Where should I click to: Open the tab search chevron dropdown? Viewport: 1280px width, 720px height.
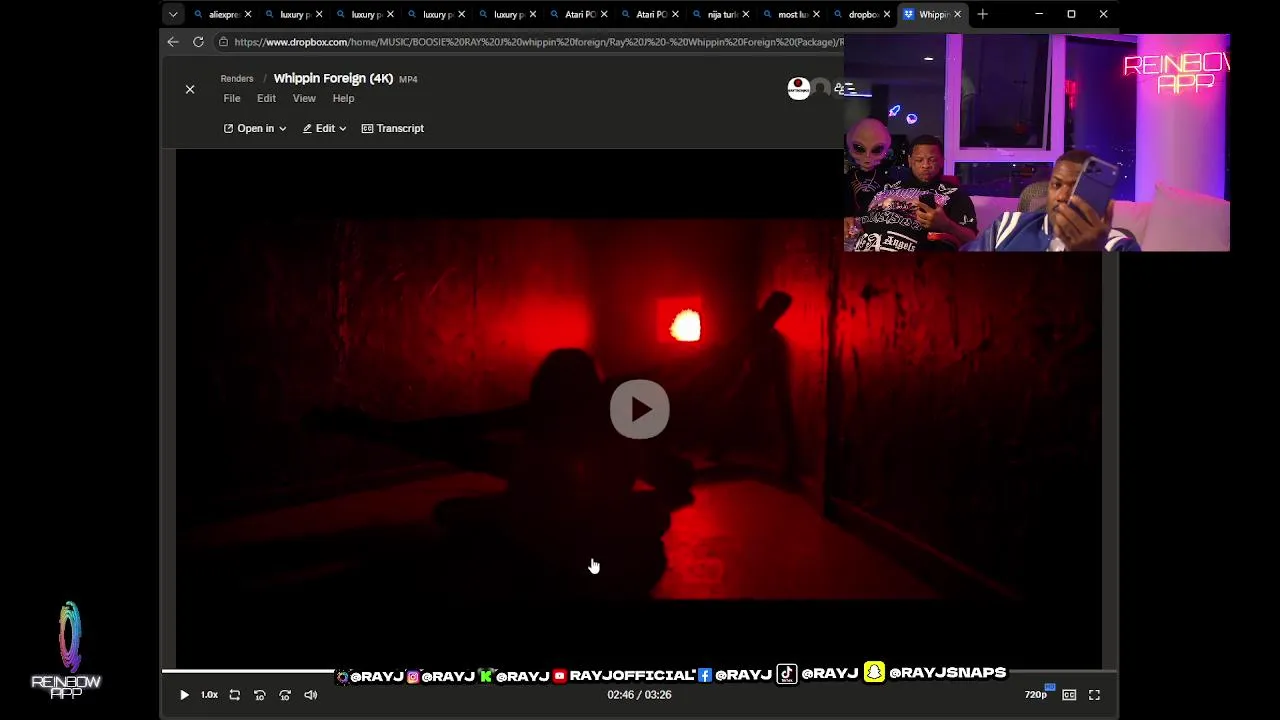[x=173, y=14]
